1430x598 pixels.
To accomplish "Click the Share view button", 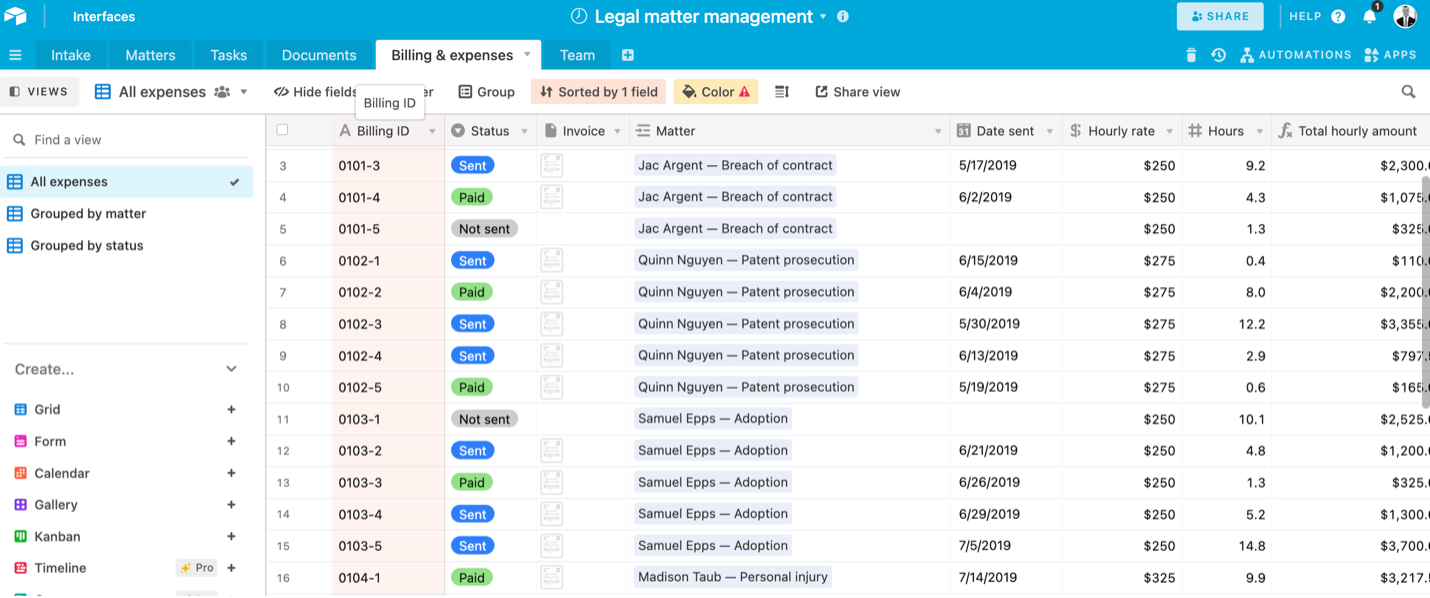I will [857, 92].
